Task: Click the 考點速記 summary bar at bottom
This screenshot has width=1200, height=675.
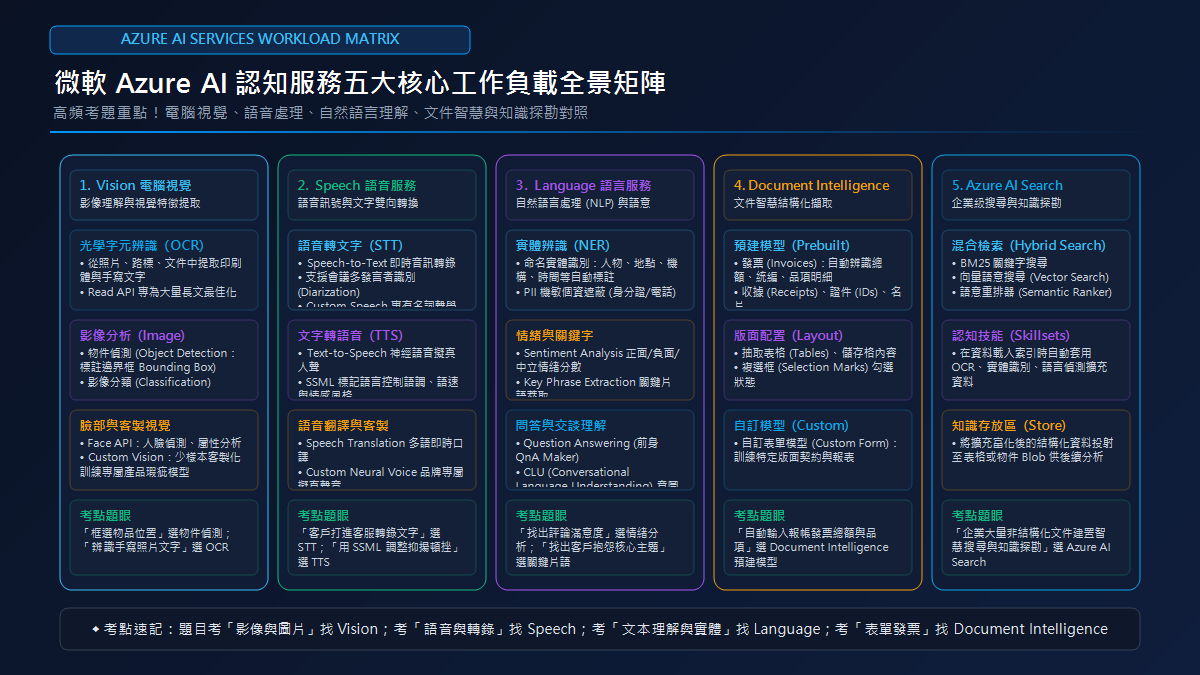Action: (600, 629)
